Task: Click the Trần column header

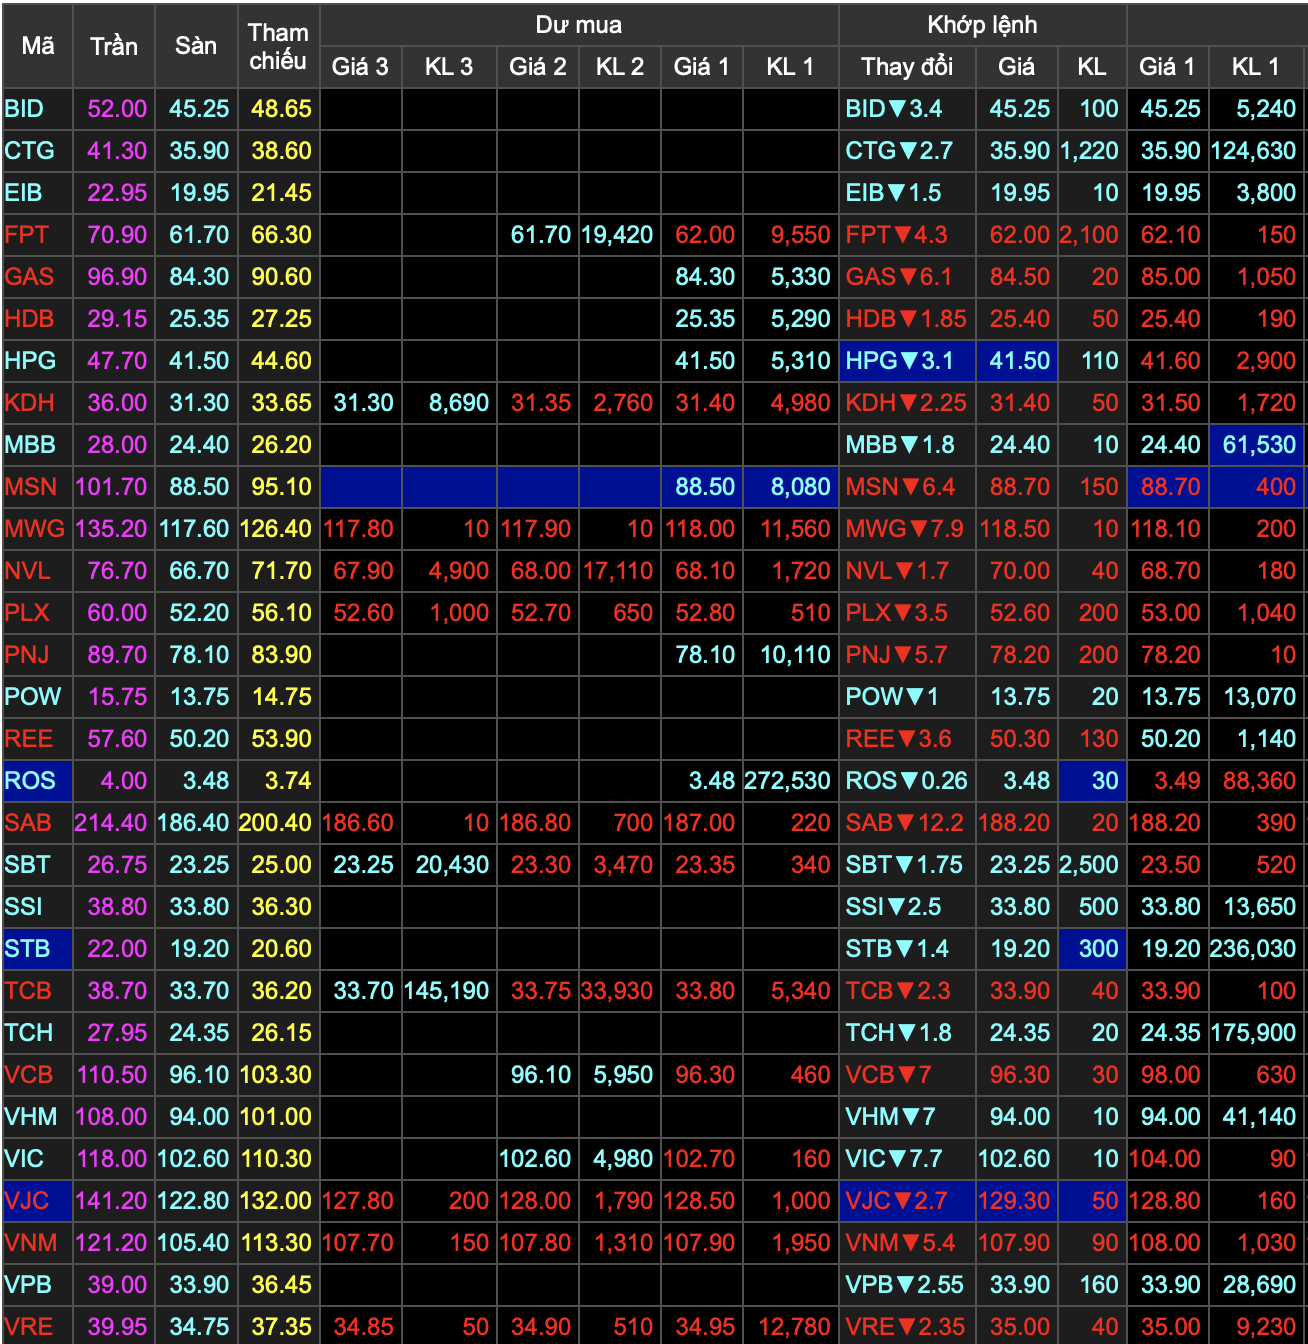Action: pyautogui.click(x=114, y=46)
